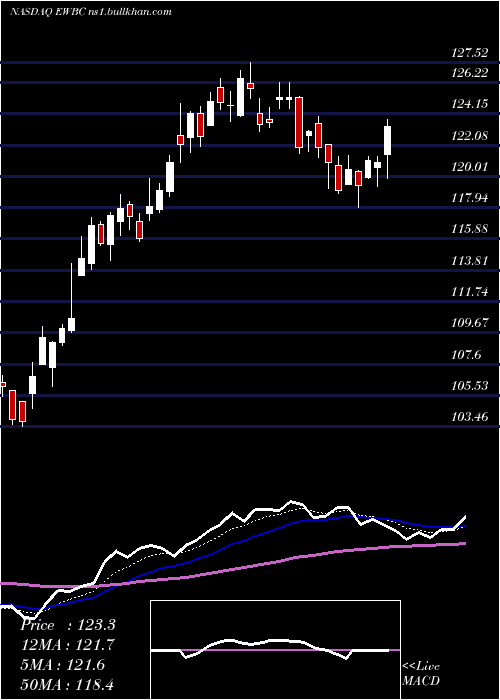The height and width of the screenshot is (700, 500).
Task: Select the 117.94 price axis label
Action: 469,198
